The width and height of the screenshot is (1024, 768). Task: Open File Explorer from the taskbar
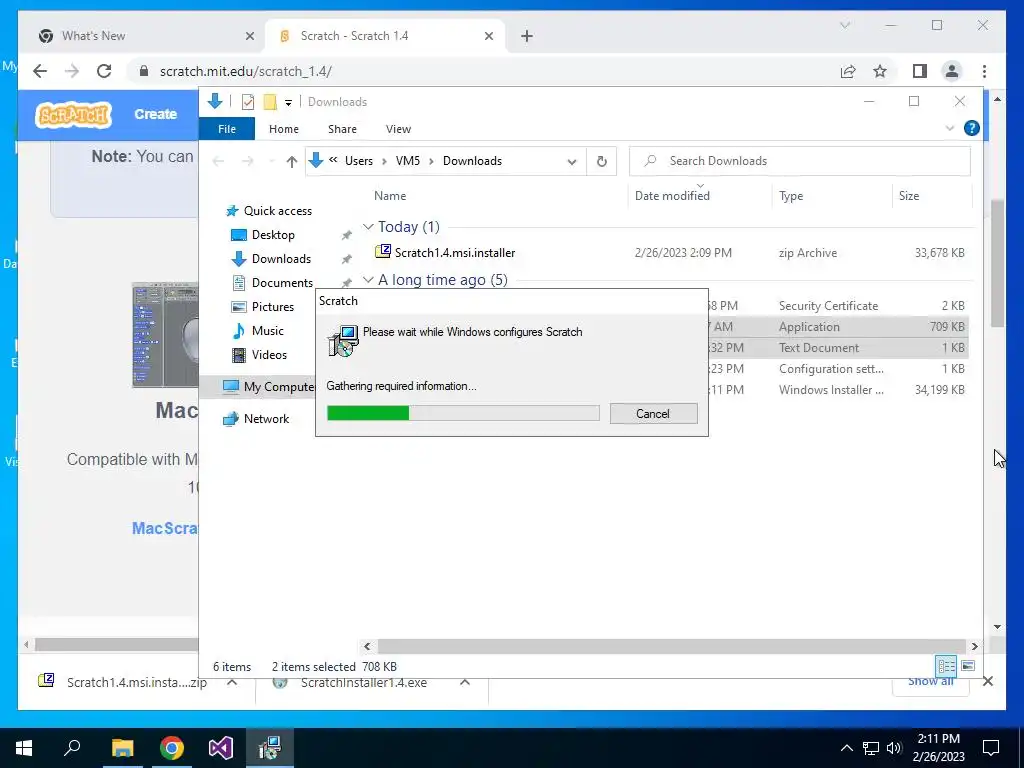[x=122, y=748]
